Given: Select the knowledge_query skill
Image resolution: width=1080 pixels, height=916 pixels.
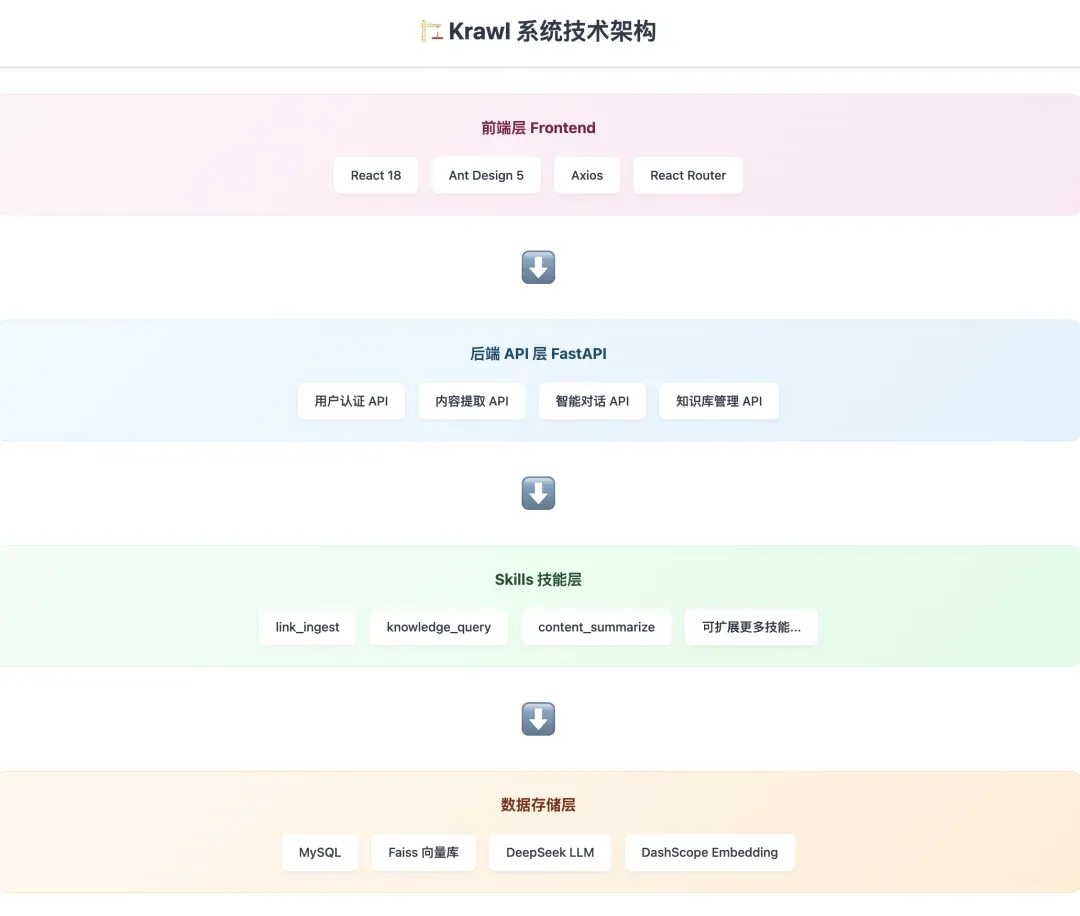Looking at the screenshot, I should [x=439, y=627].
